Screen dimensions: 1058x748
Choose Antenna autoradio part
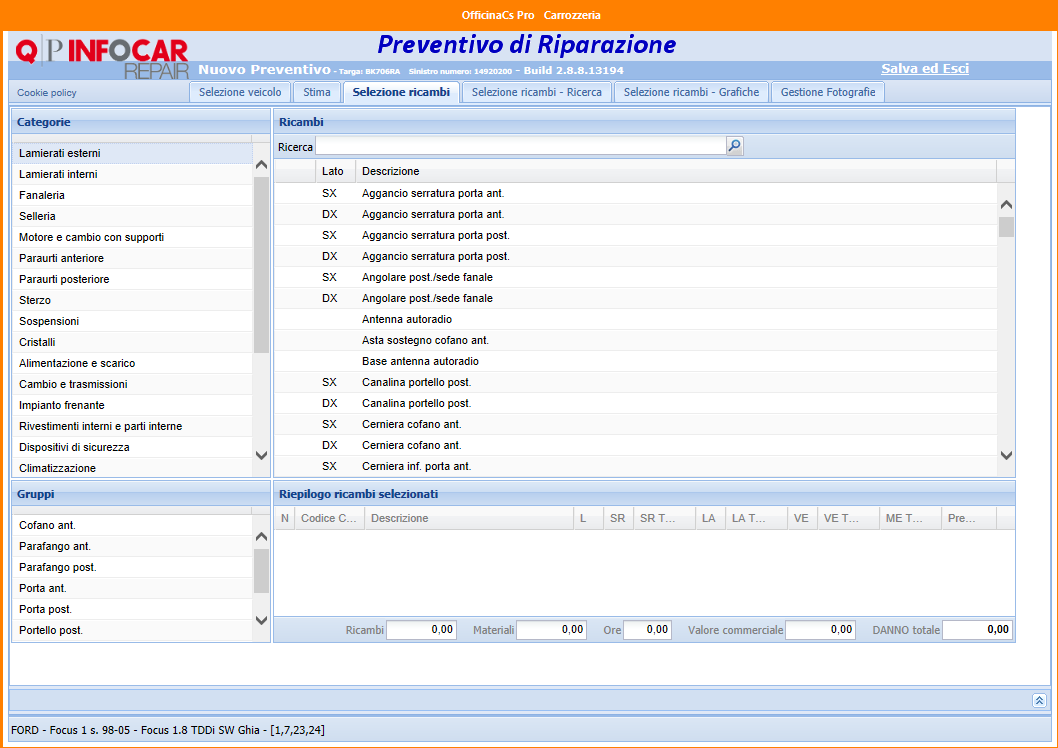click(x=636, y=318)
